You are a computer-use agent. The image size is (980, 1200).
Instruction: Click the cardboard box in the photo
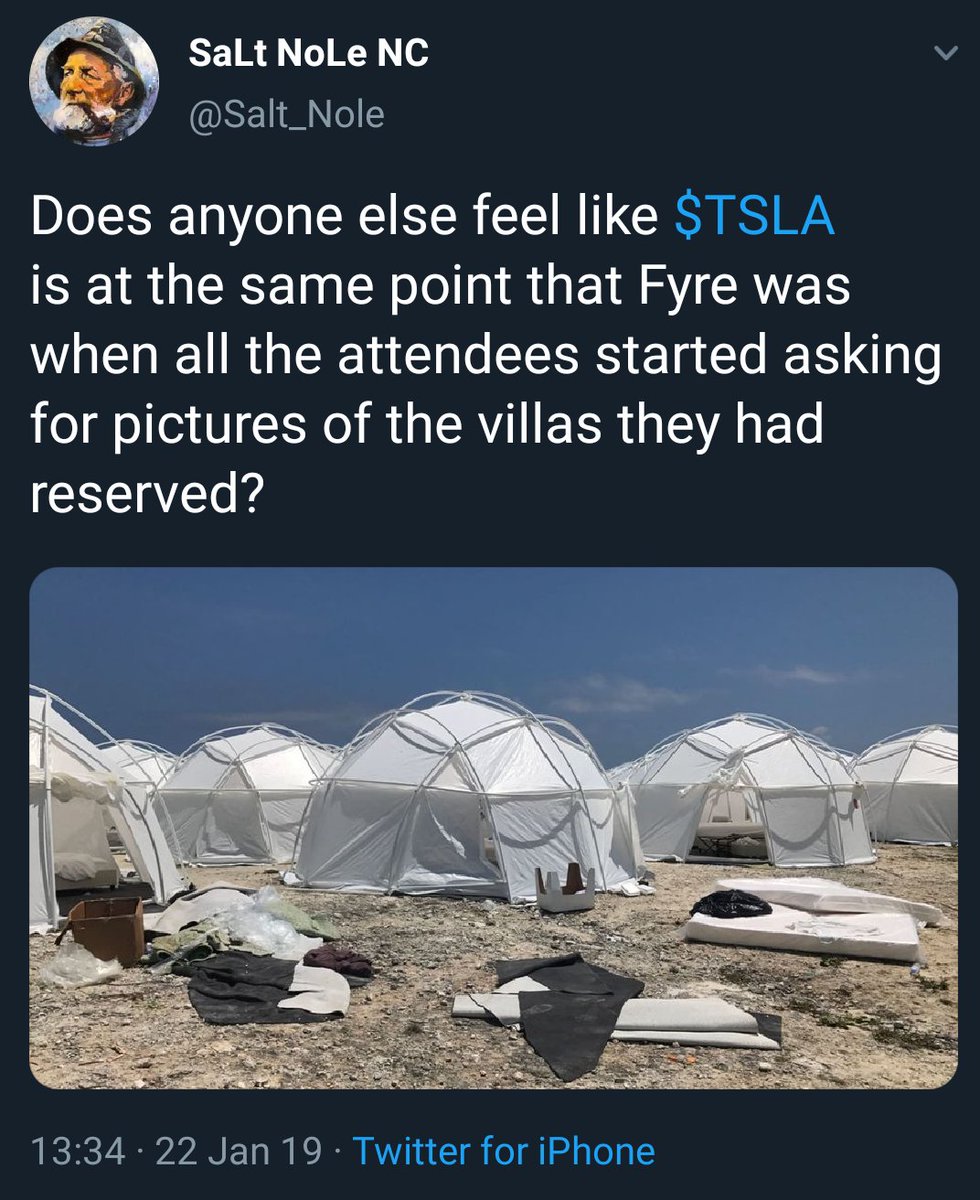pos(104,929)
